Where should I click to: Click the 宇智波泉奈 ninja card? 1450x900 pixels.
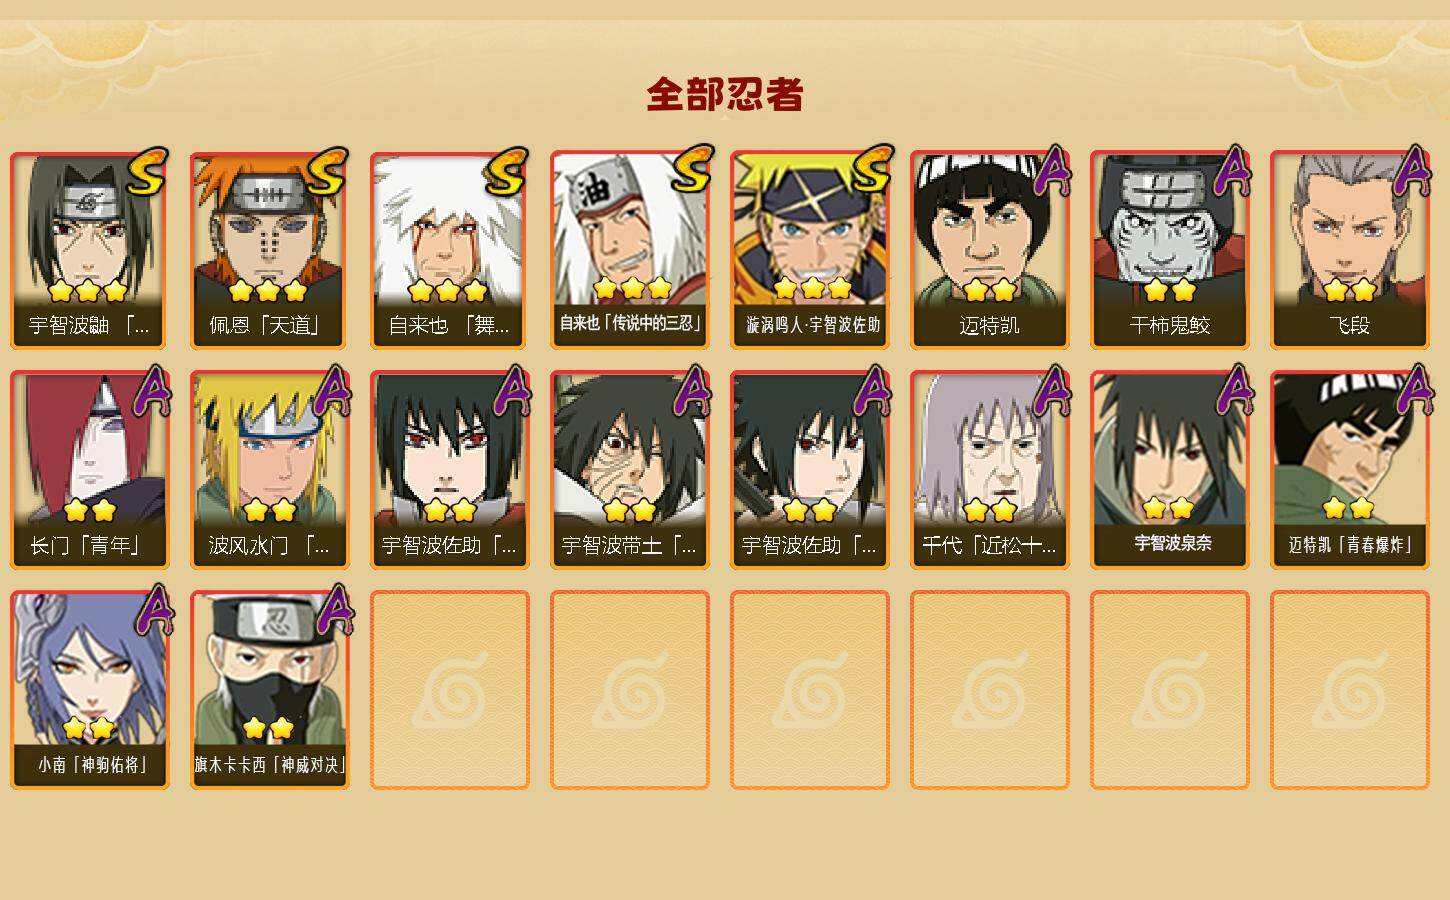click(x=1169, y=470)
